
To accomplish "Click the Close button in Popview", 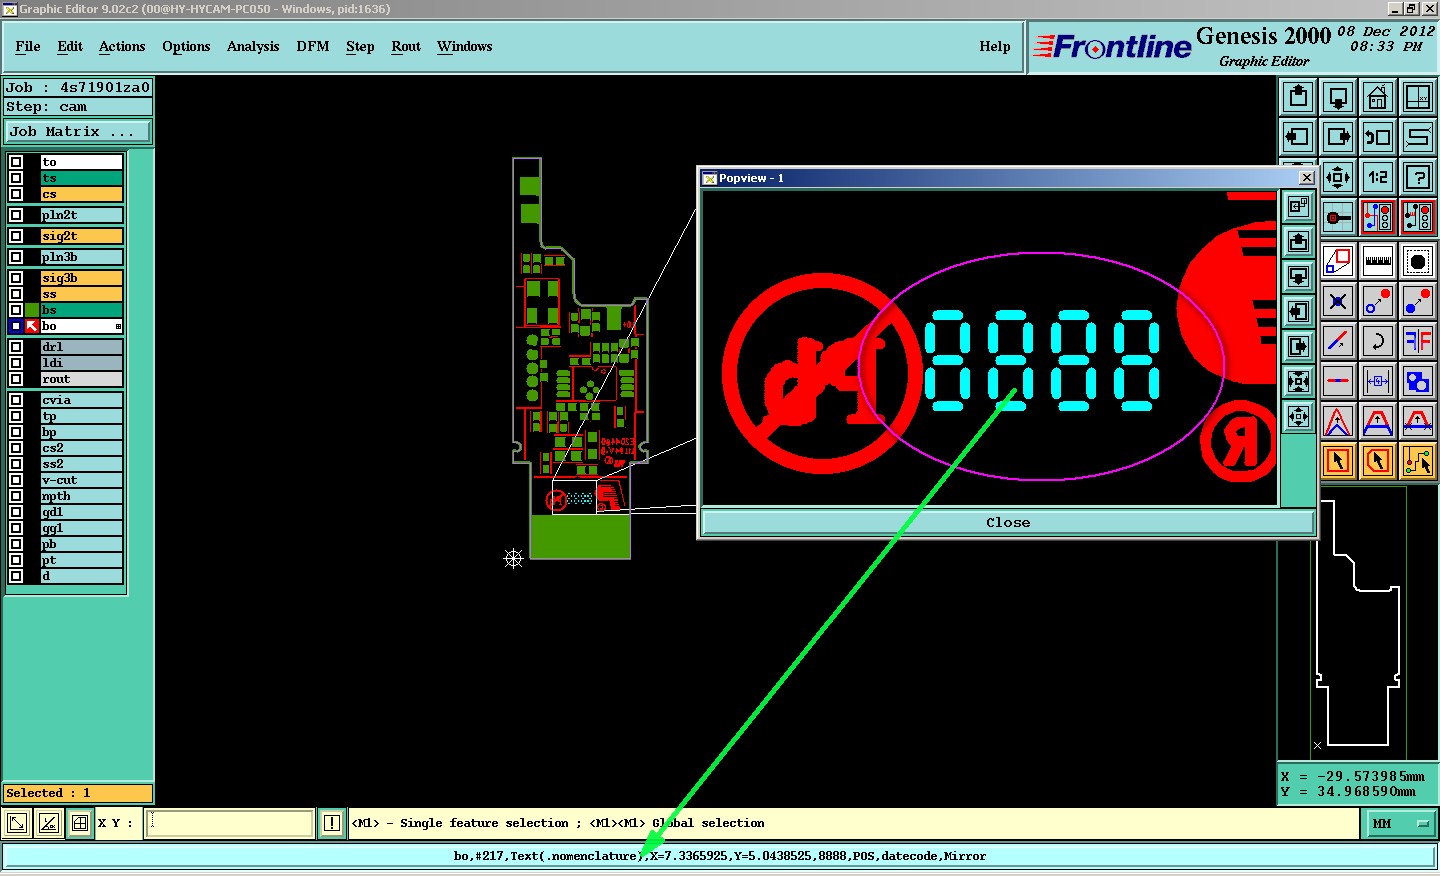I will [x=1008, y=522].
